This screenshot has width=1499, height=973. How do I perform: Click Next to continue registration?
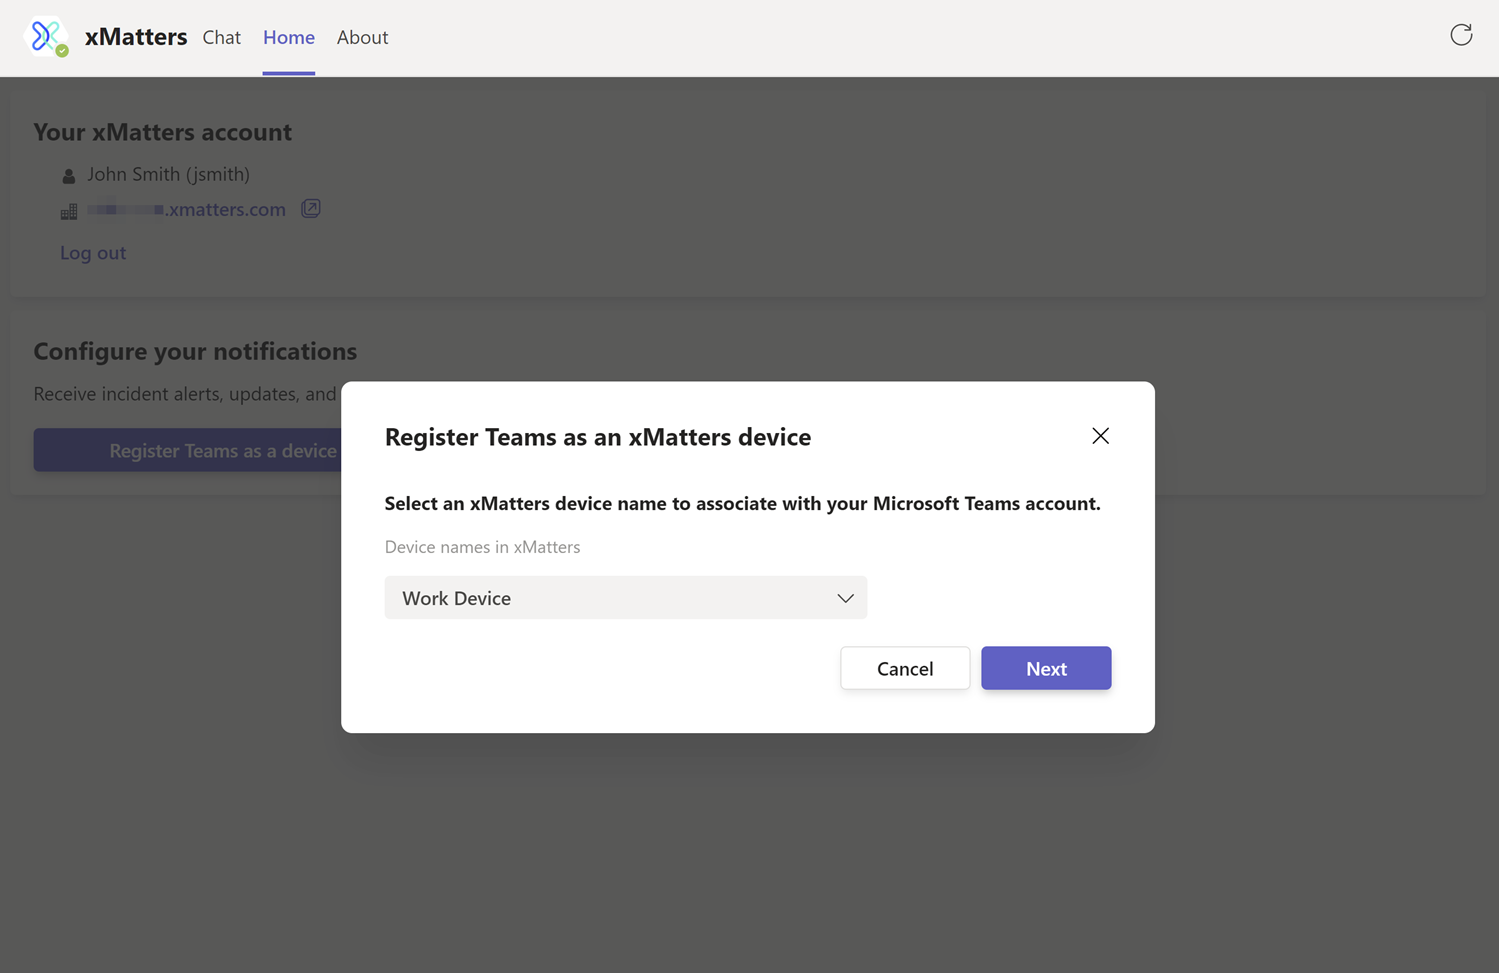pyautogui.click(x=1046, y=668)
